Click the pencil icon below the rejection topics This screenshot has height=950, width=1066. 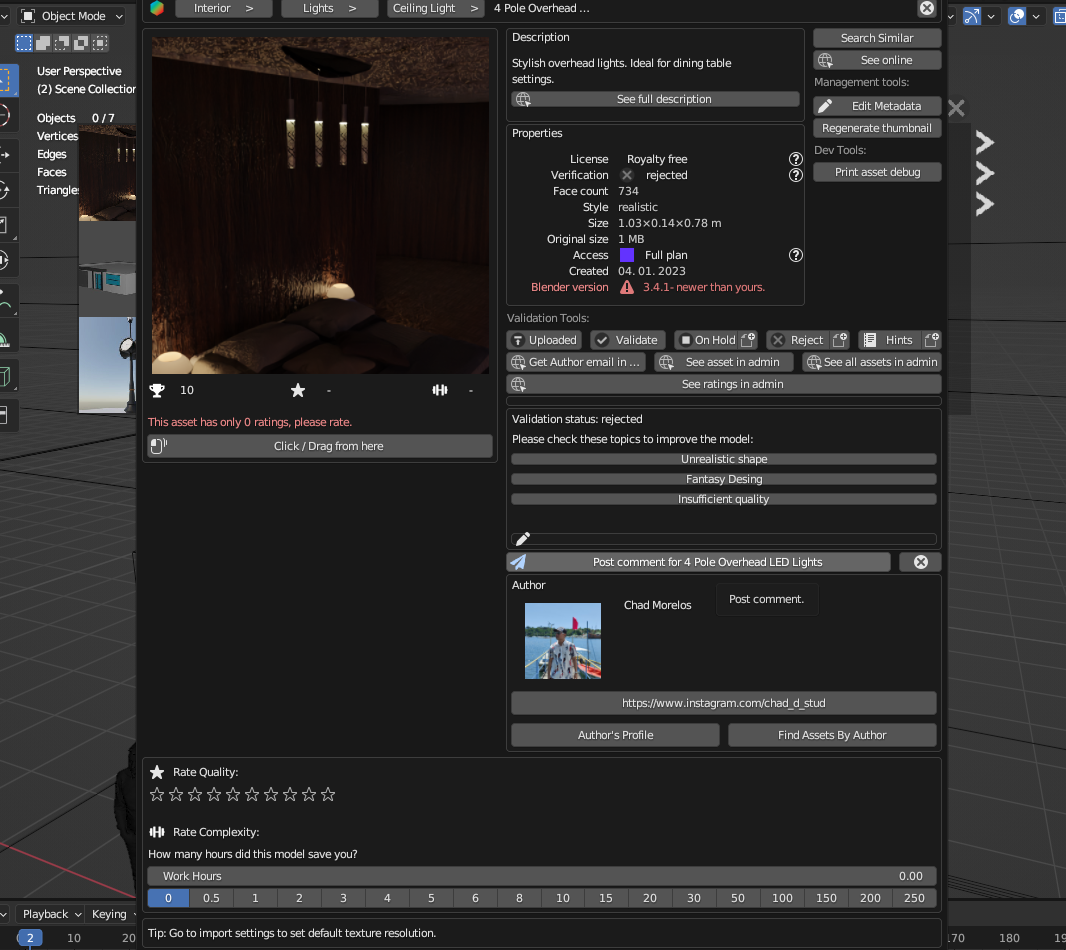pos(521,538)
